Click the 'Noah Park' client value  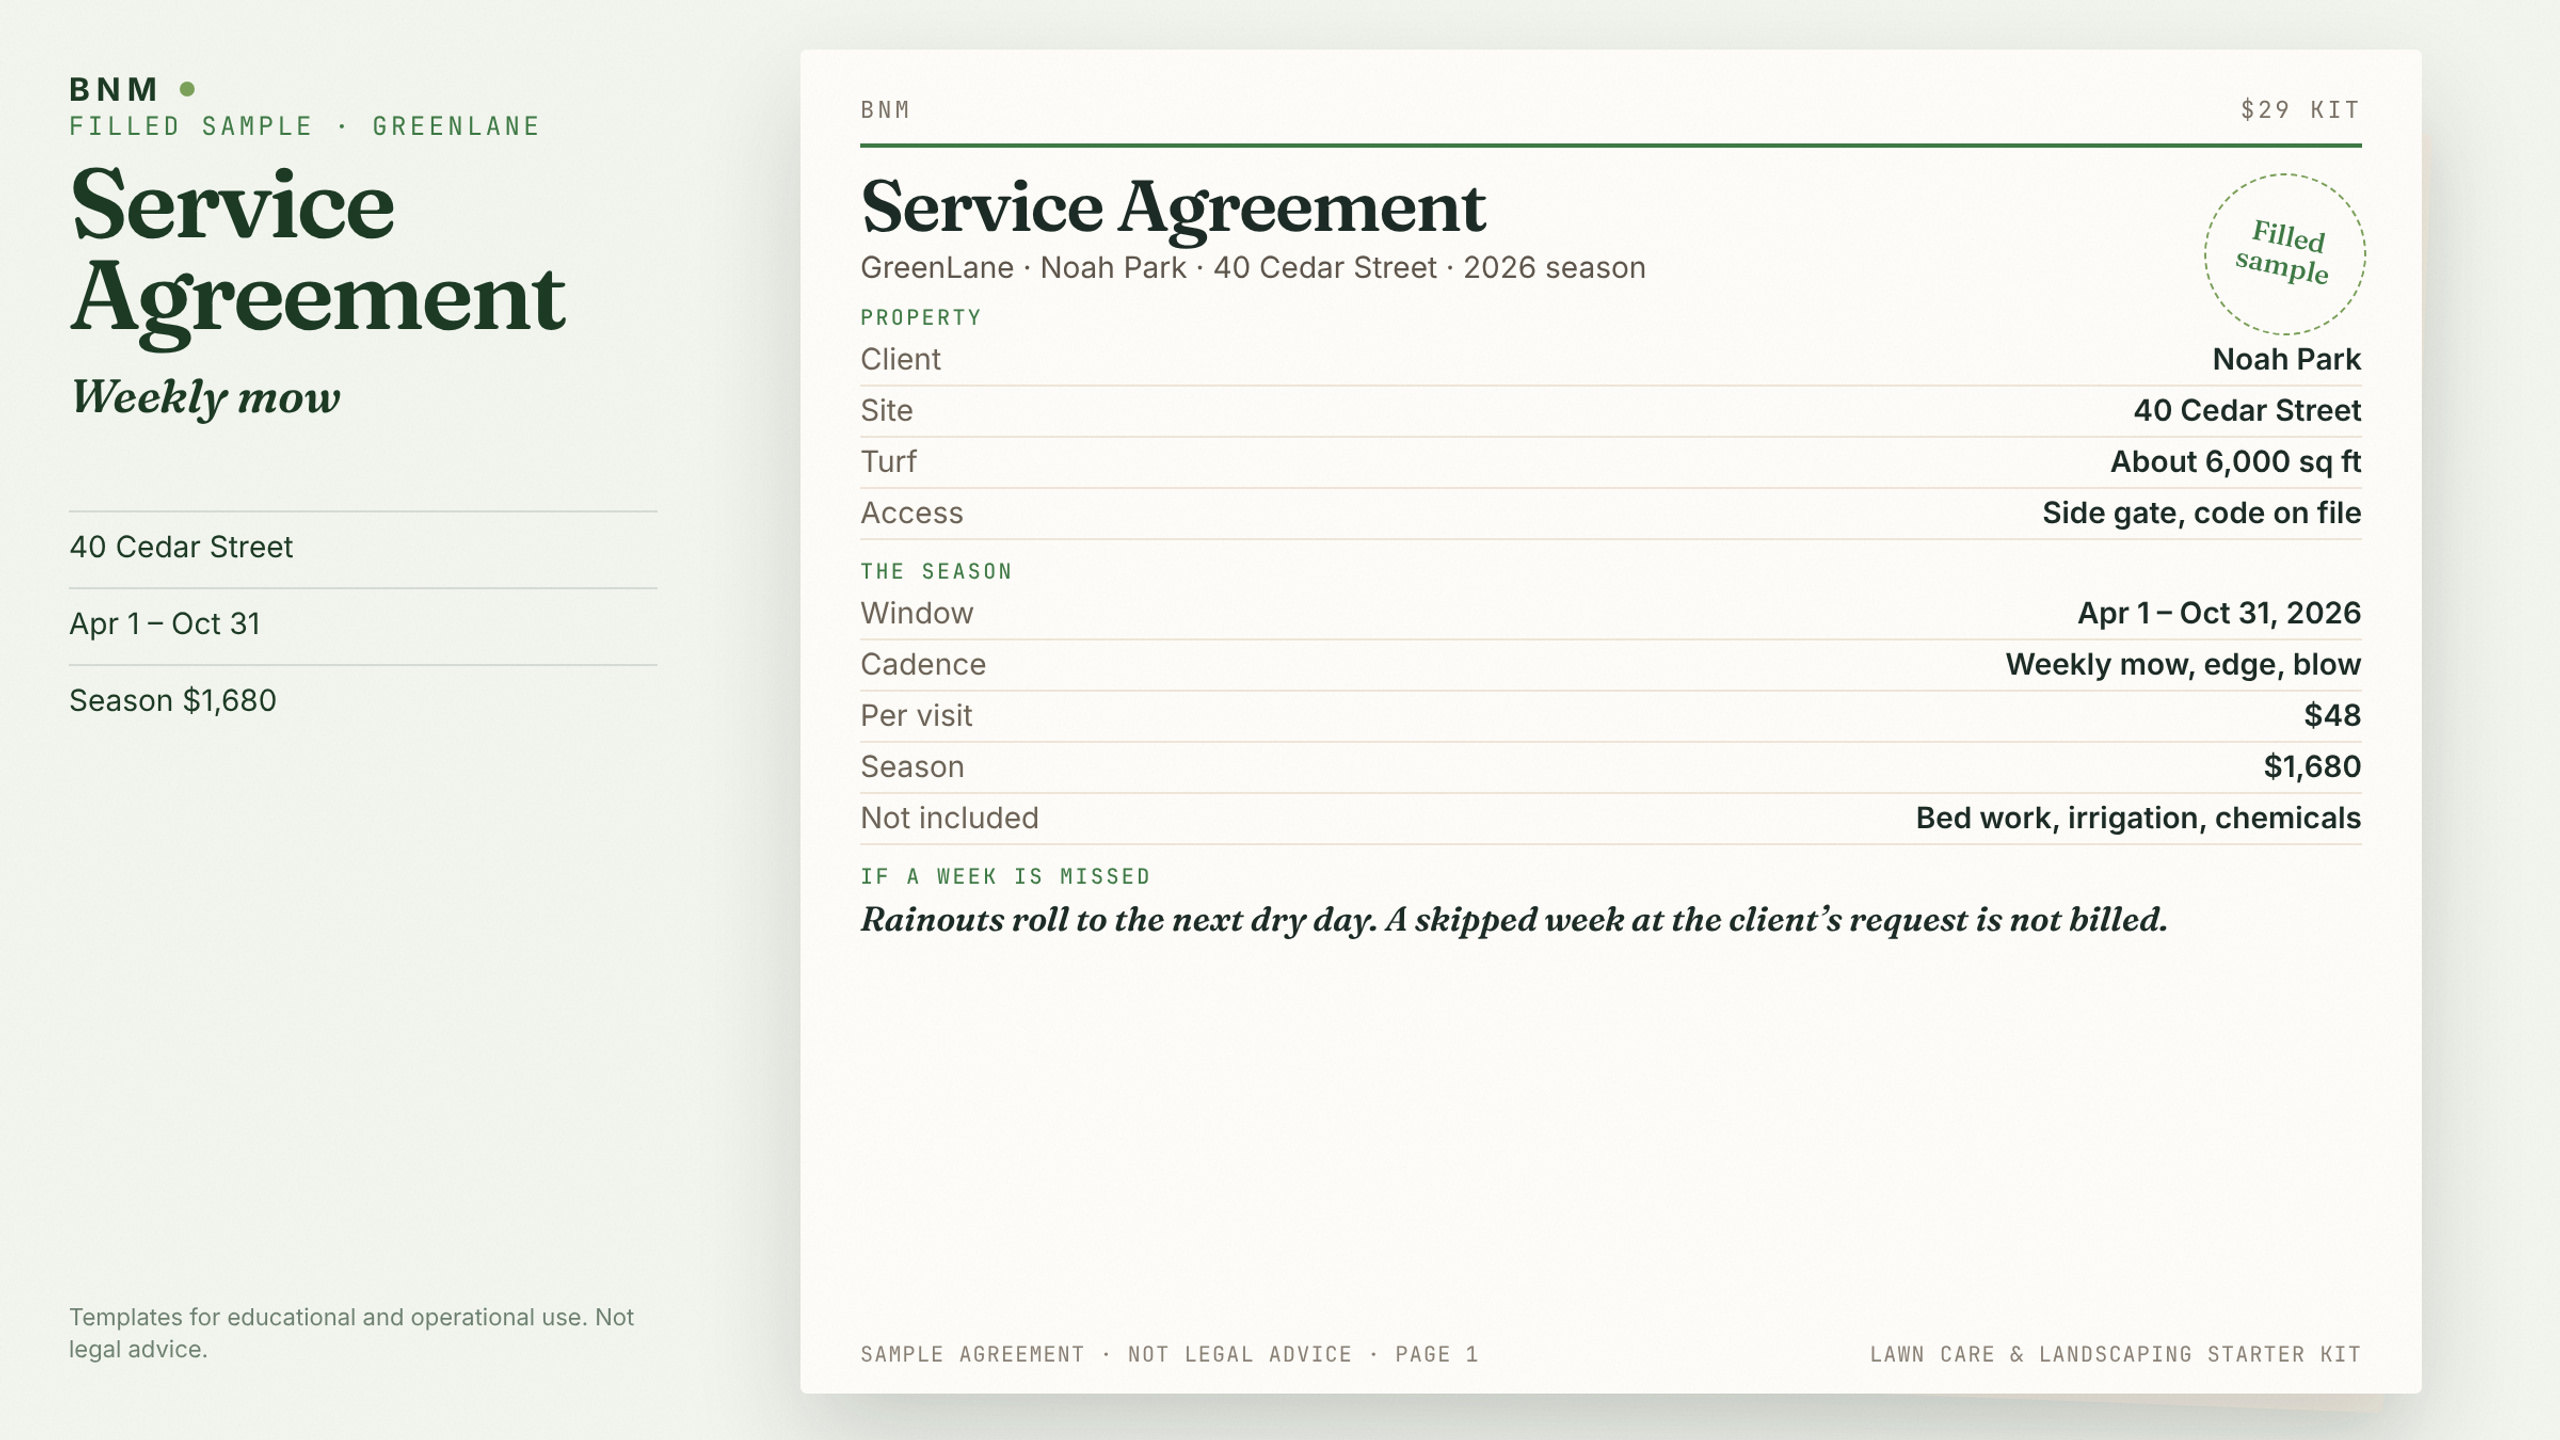point(2286,359)
